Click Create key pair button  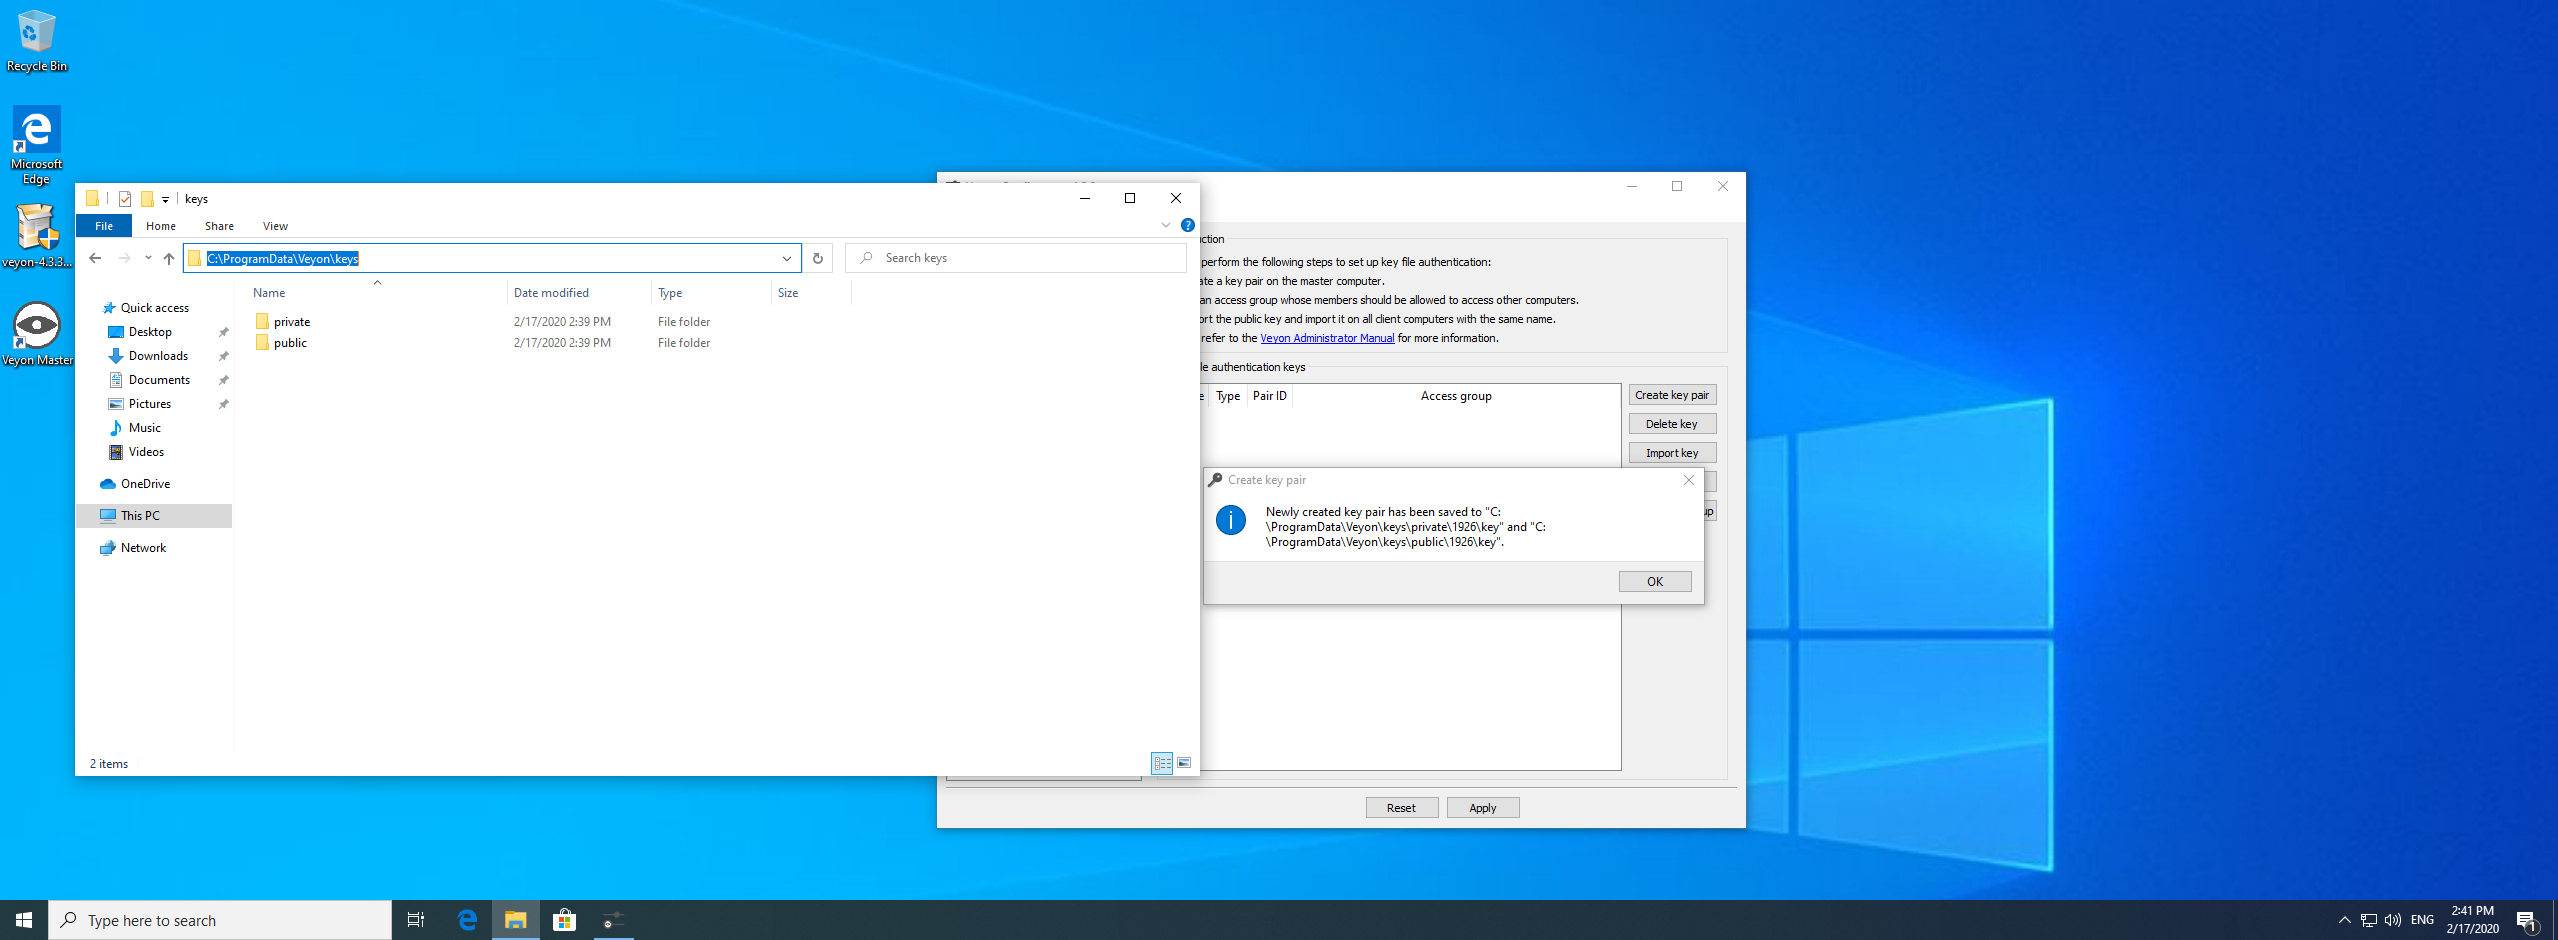click(1672, 395)
